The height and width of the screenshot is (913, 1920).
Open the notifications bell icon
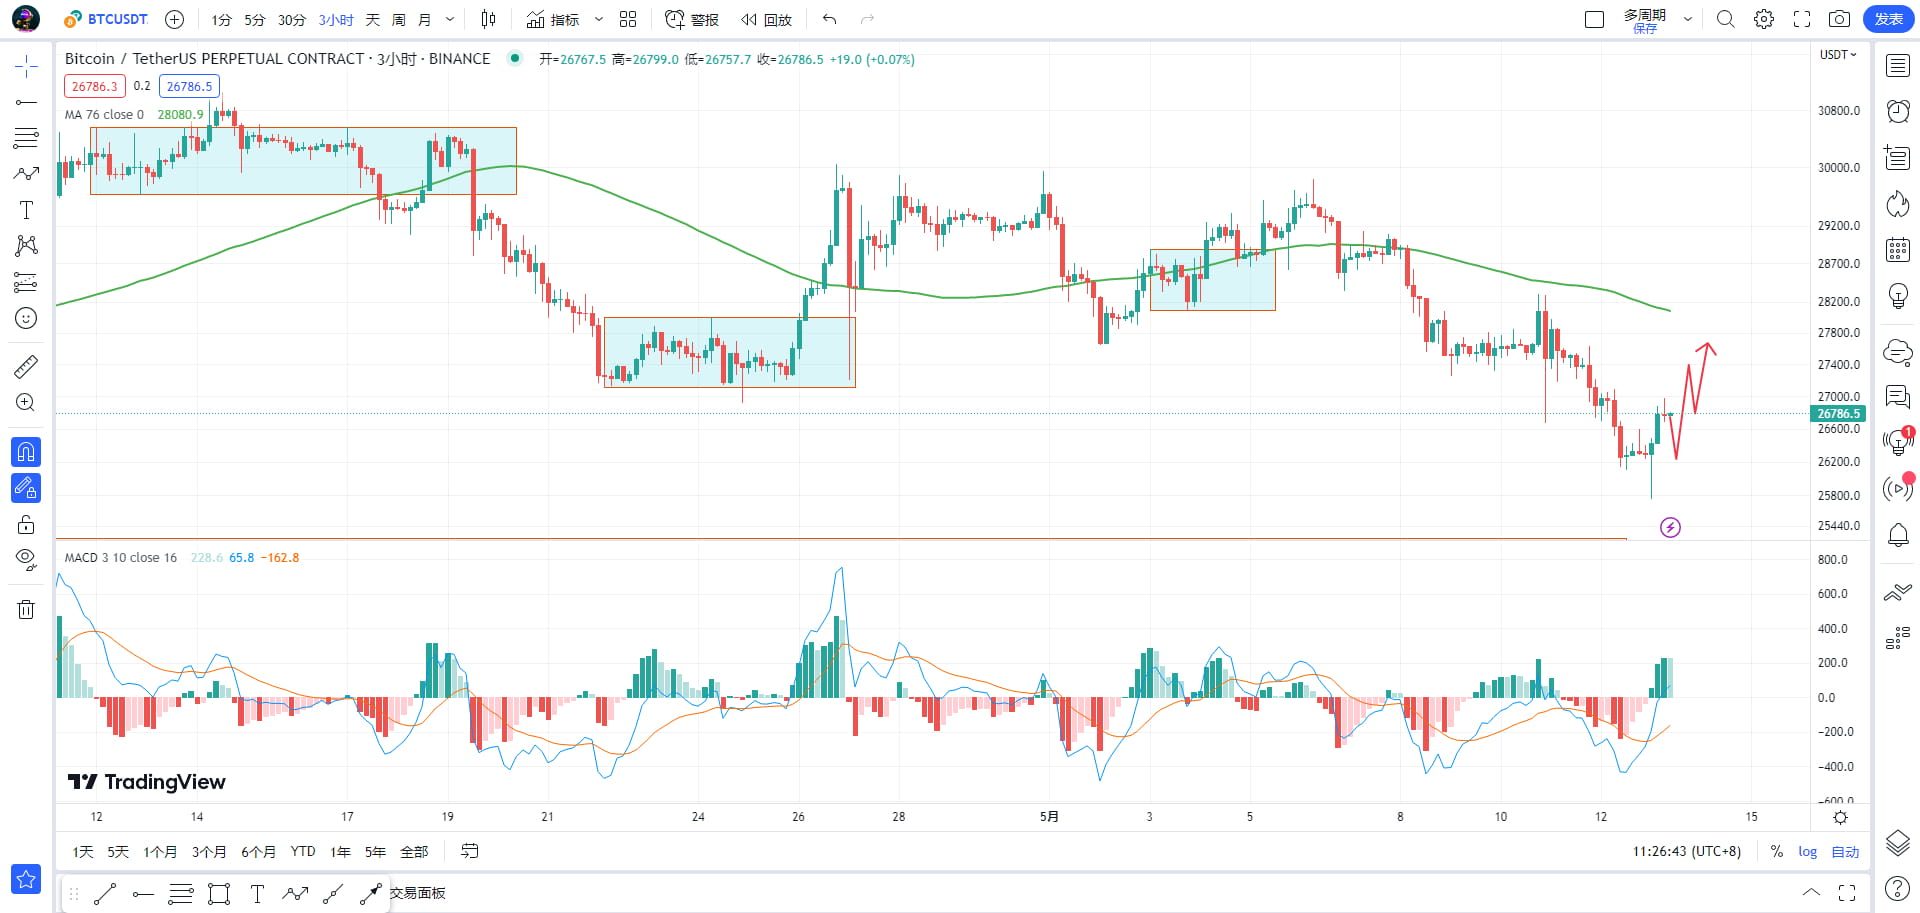(x=1897, y=535)
